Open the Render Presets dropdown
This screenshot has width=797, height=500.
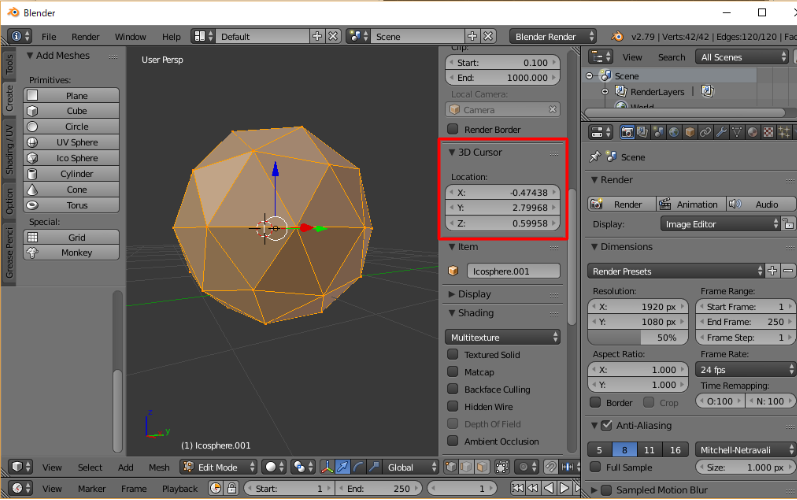point(676,271)
